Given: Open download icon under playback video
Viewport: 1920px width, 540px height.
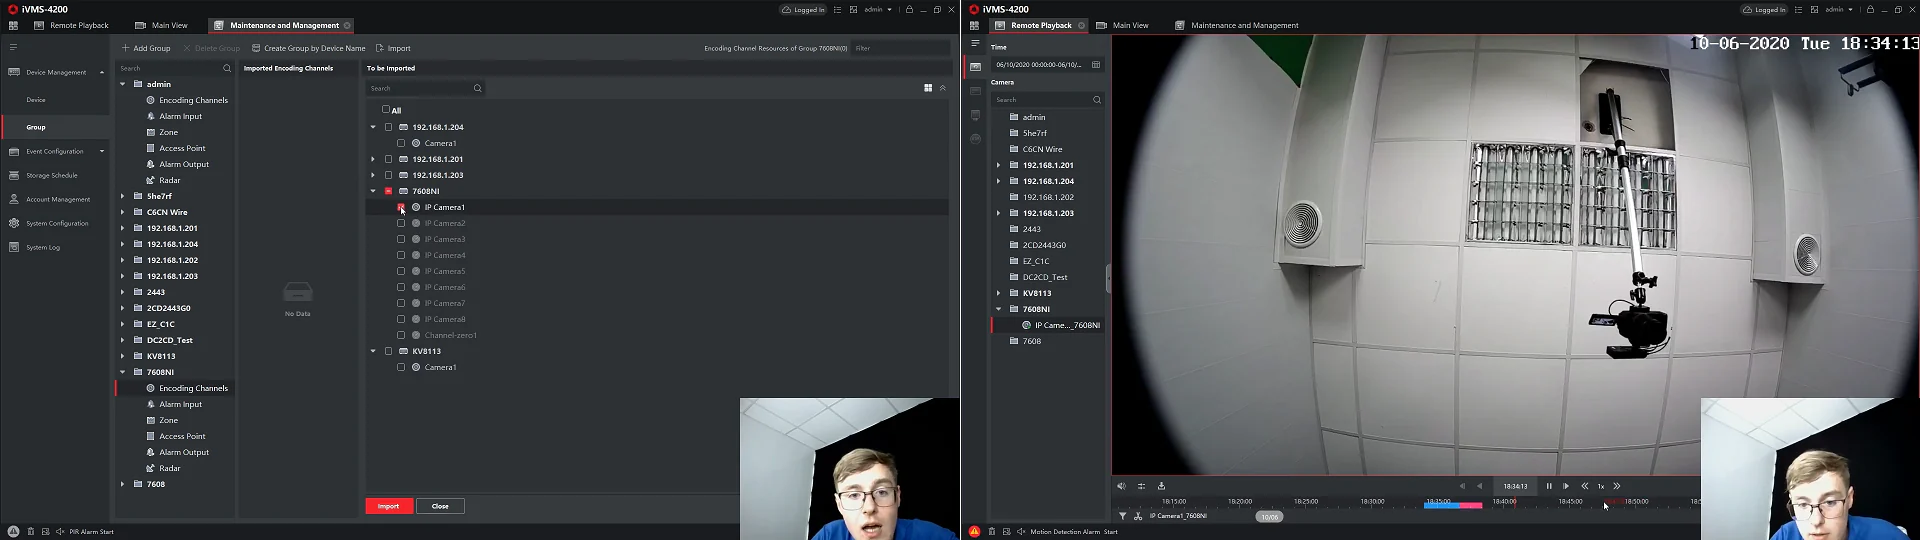Looking at the screenshot, I should [x=1161, y=486].
